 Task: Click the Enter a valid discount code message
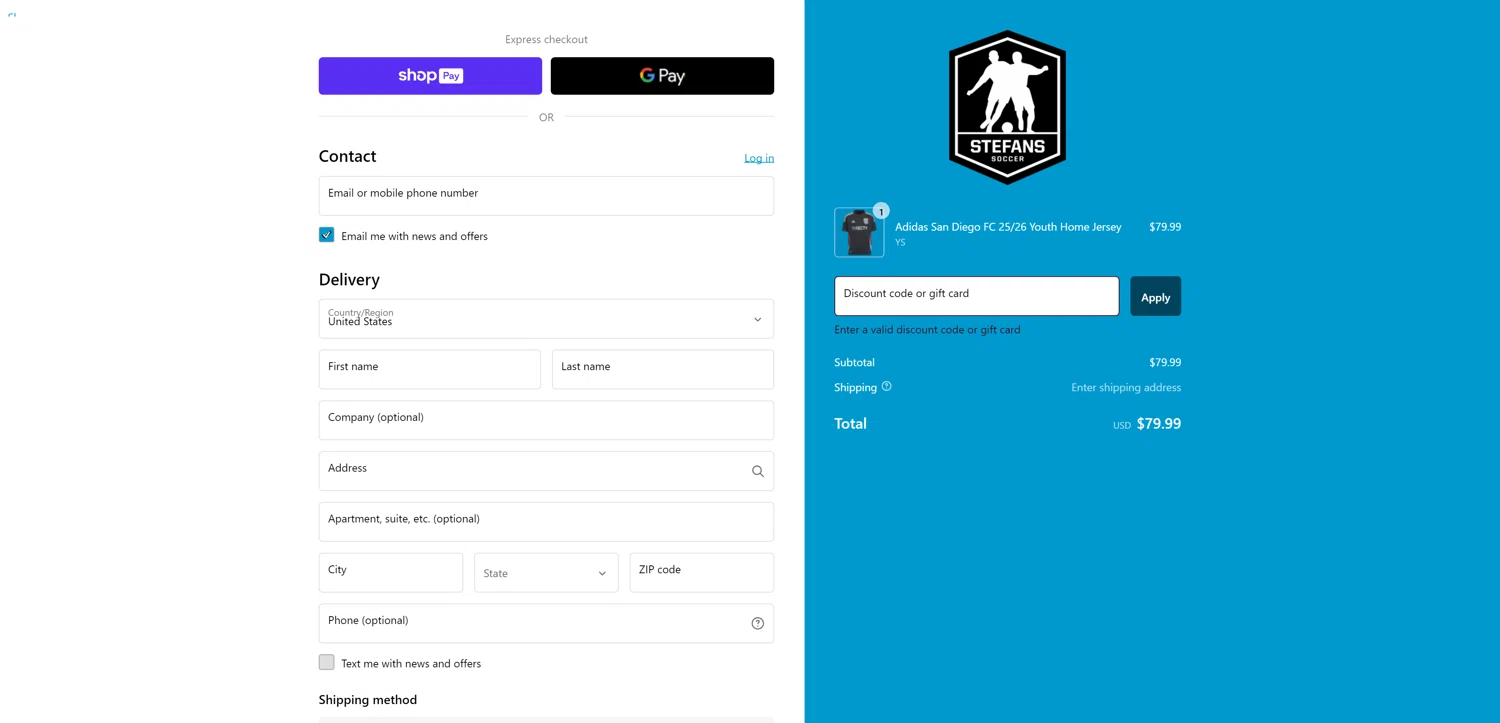tap(928, 330)
